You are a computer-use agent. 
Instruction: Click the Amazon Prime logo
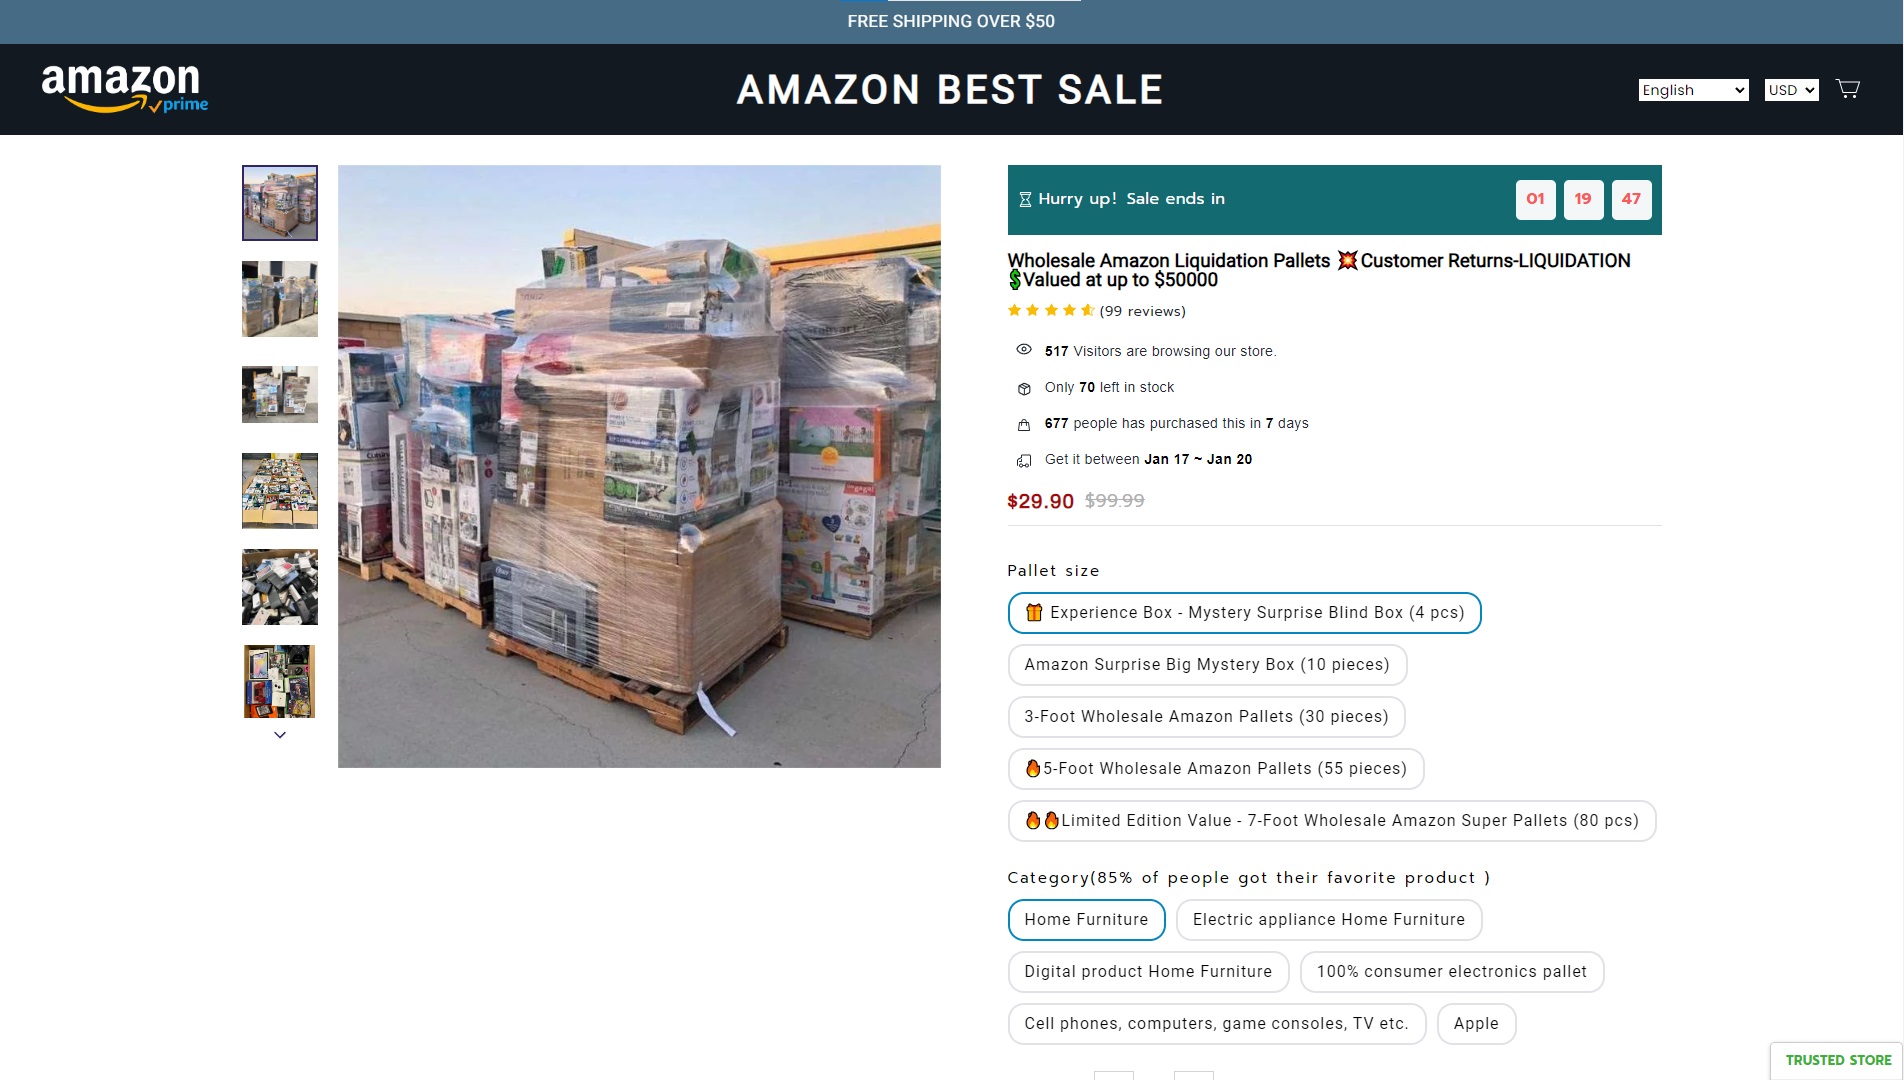click(125, 89)
